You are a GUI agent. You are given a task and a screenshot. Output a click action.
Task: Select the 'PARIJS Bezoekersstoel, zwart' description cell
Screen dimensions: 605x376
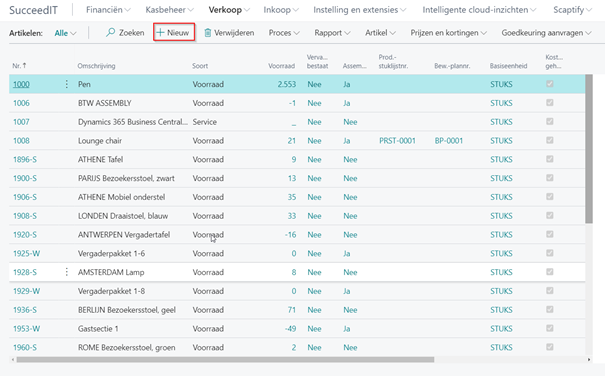(126, 178)
